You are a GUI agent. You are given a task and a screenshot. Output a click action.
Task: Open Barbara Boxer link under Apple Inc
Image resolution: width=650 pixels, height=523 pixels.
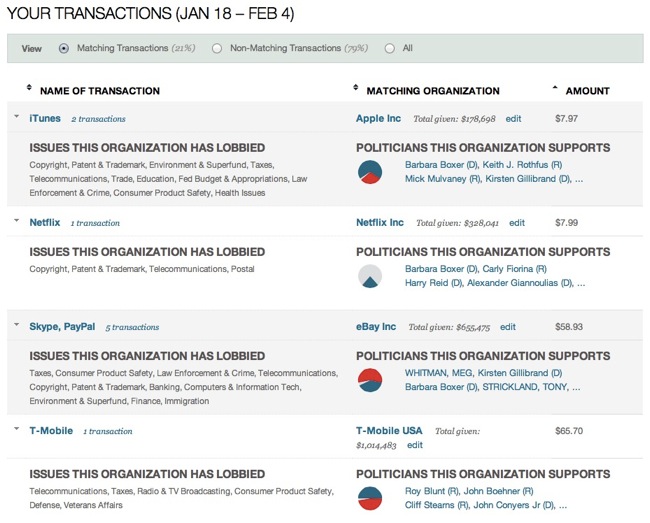[x=441, y=165]
